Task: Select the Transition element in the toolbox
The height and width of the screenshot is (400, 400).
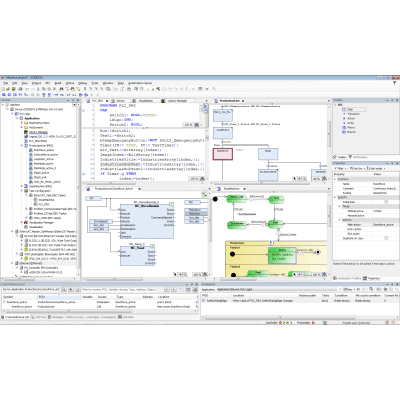Action: pyautogui.click(x=351, y=114)
